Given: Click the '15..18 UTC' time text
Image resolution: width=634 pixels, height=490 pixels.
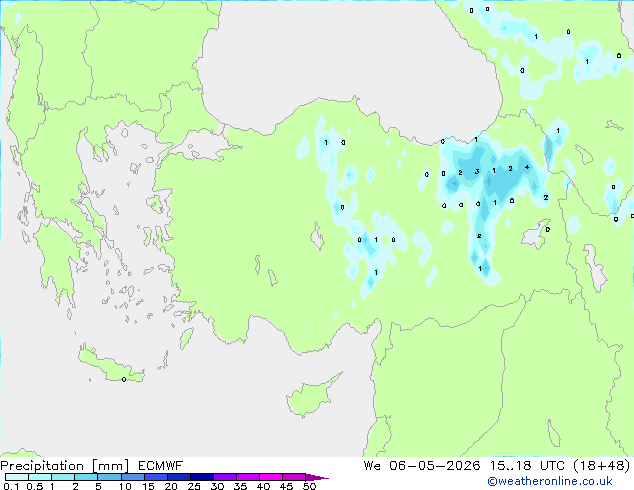Looking at the screenshot, I should [527, 466].
